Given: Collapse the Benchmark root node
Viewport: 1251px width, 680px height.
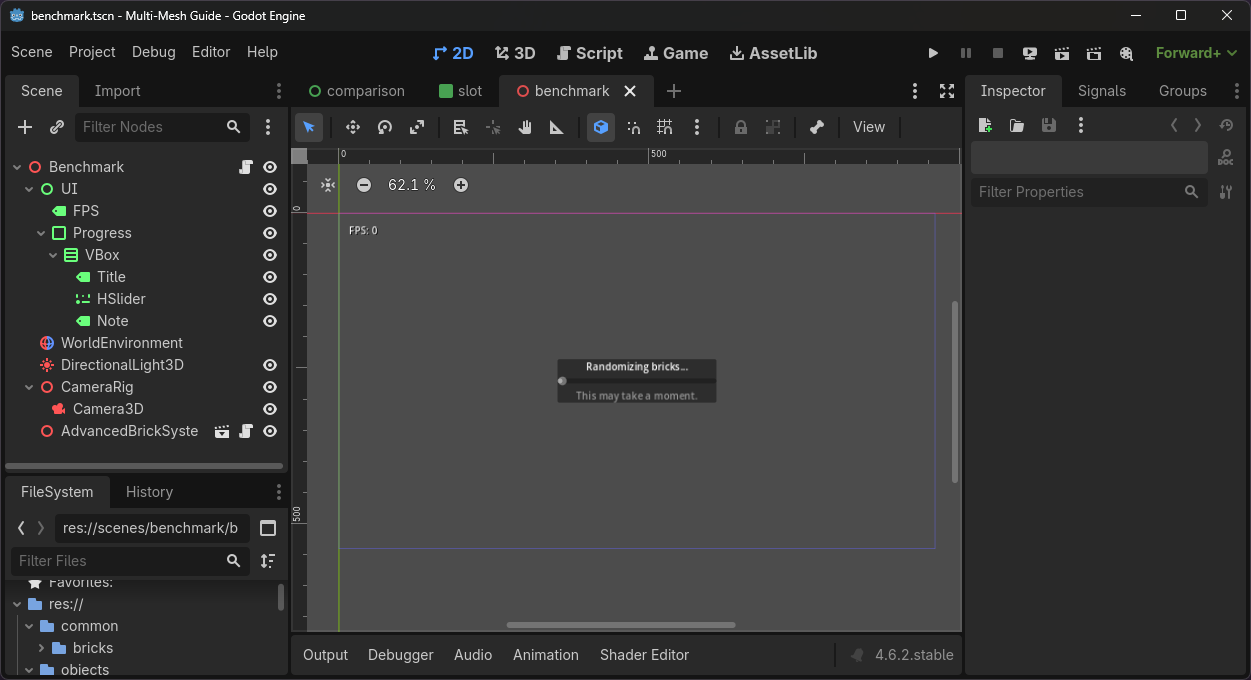Looking at the screenshot, I should click(17, 167).
